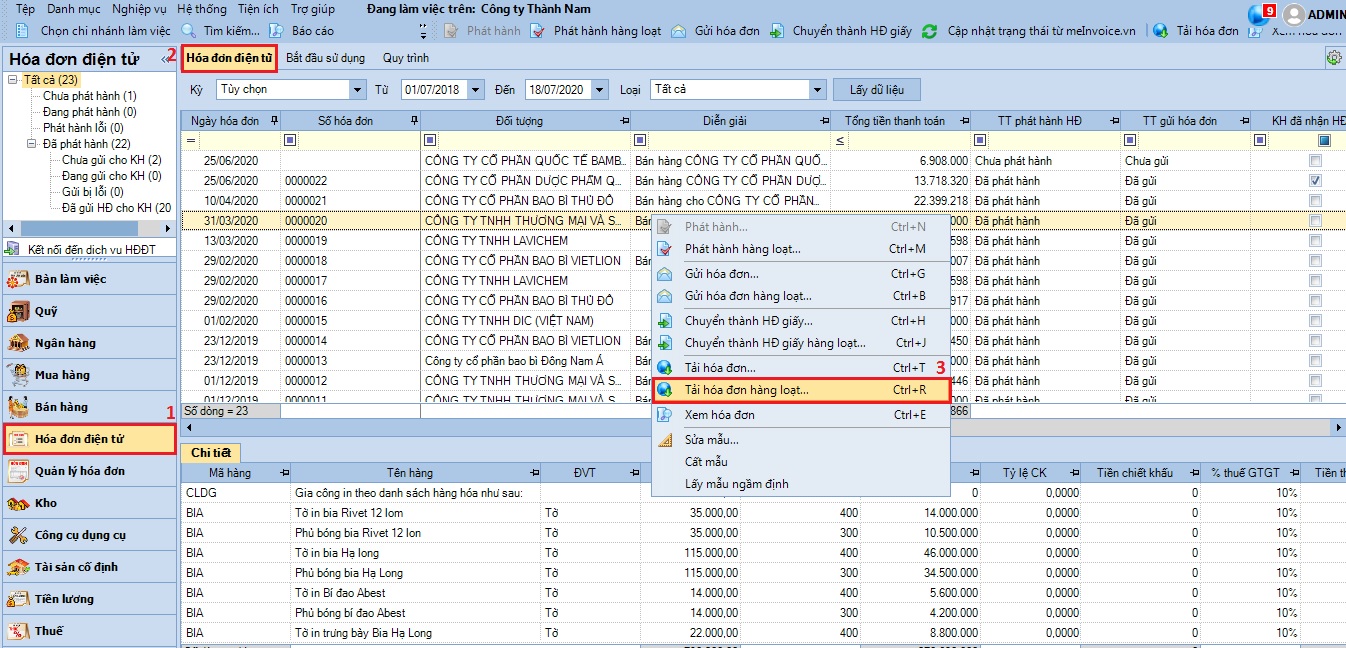Screen dimensions: 1346x648
Task: Open Quỹ sidebar module
Action: tap(89, 311)
